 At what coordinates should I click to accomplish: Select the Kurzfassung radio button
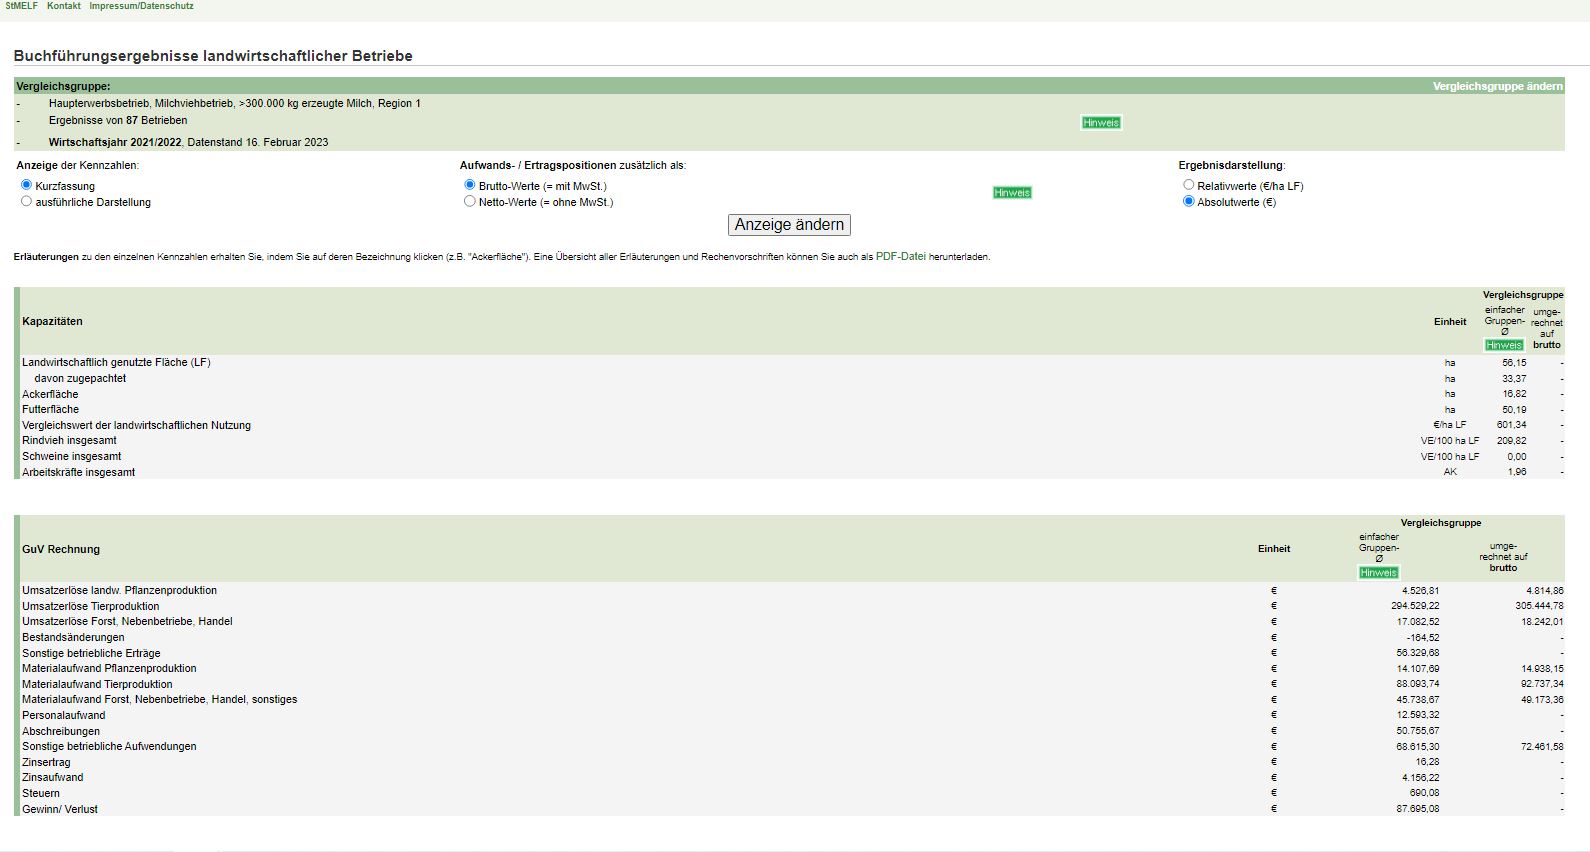(27, 185)
